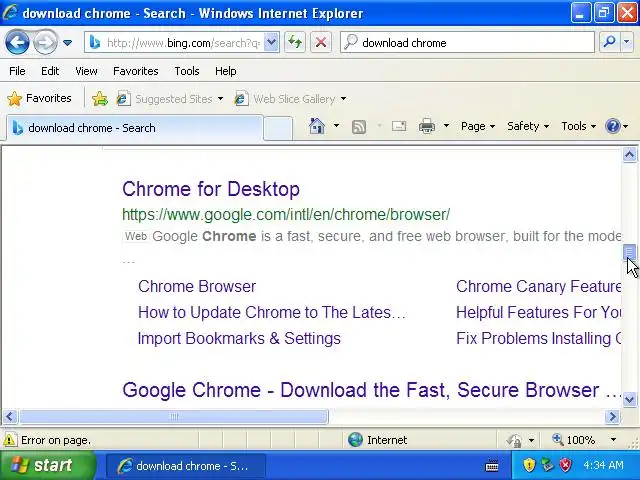Open the Safety command menu
640x480 pixels.
point(528,126)
